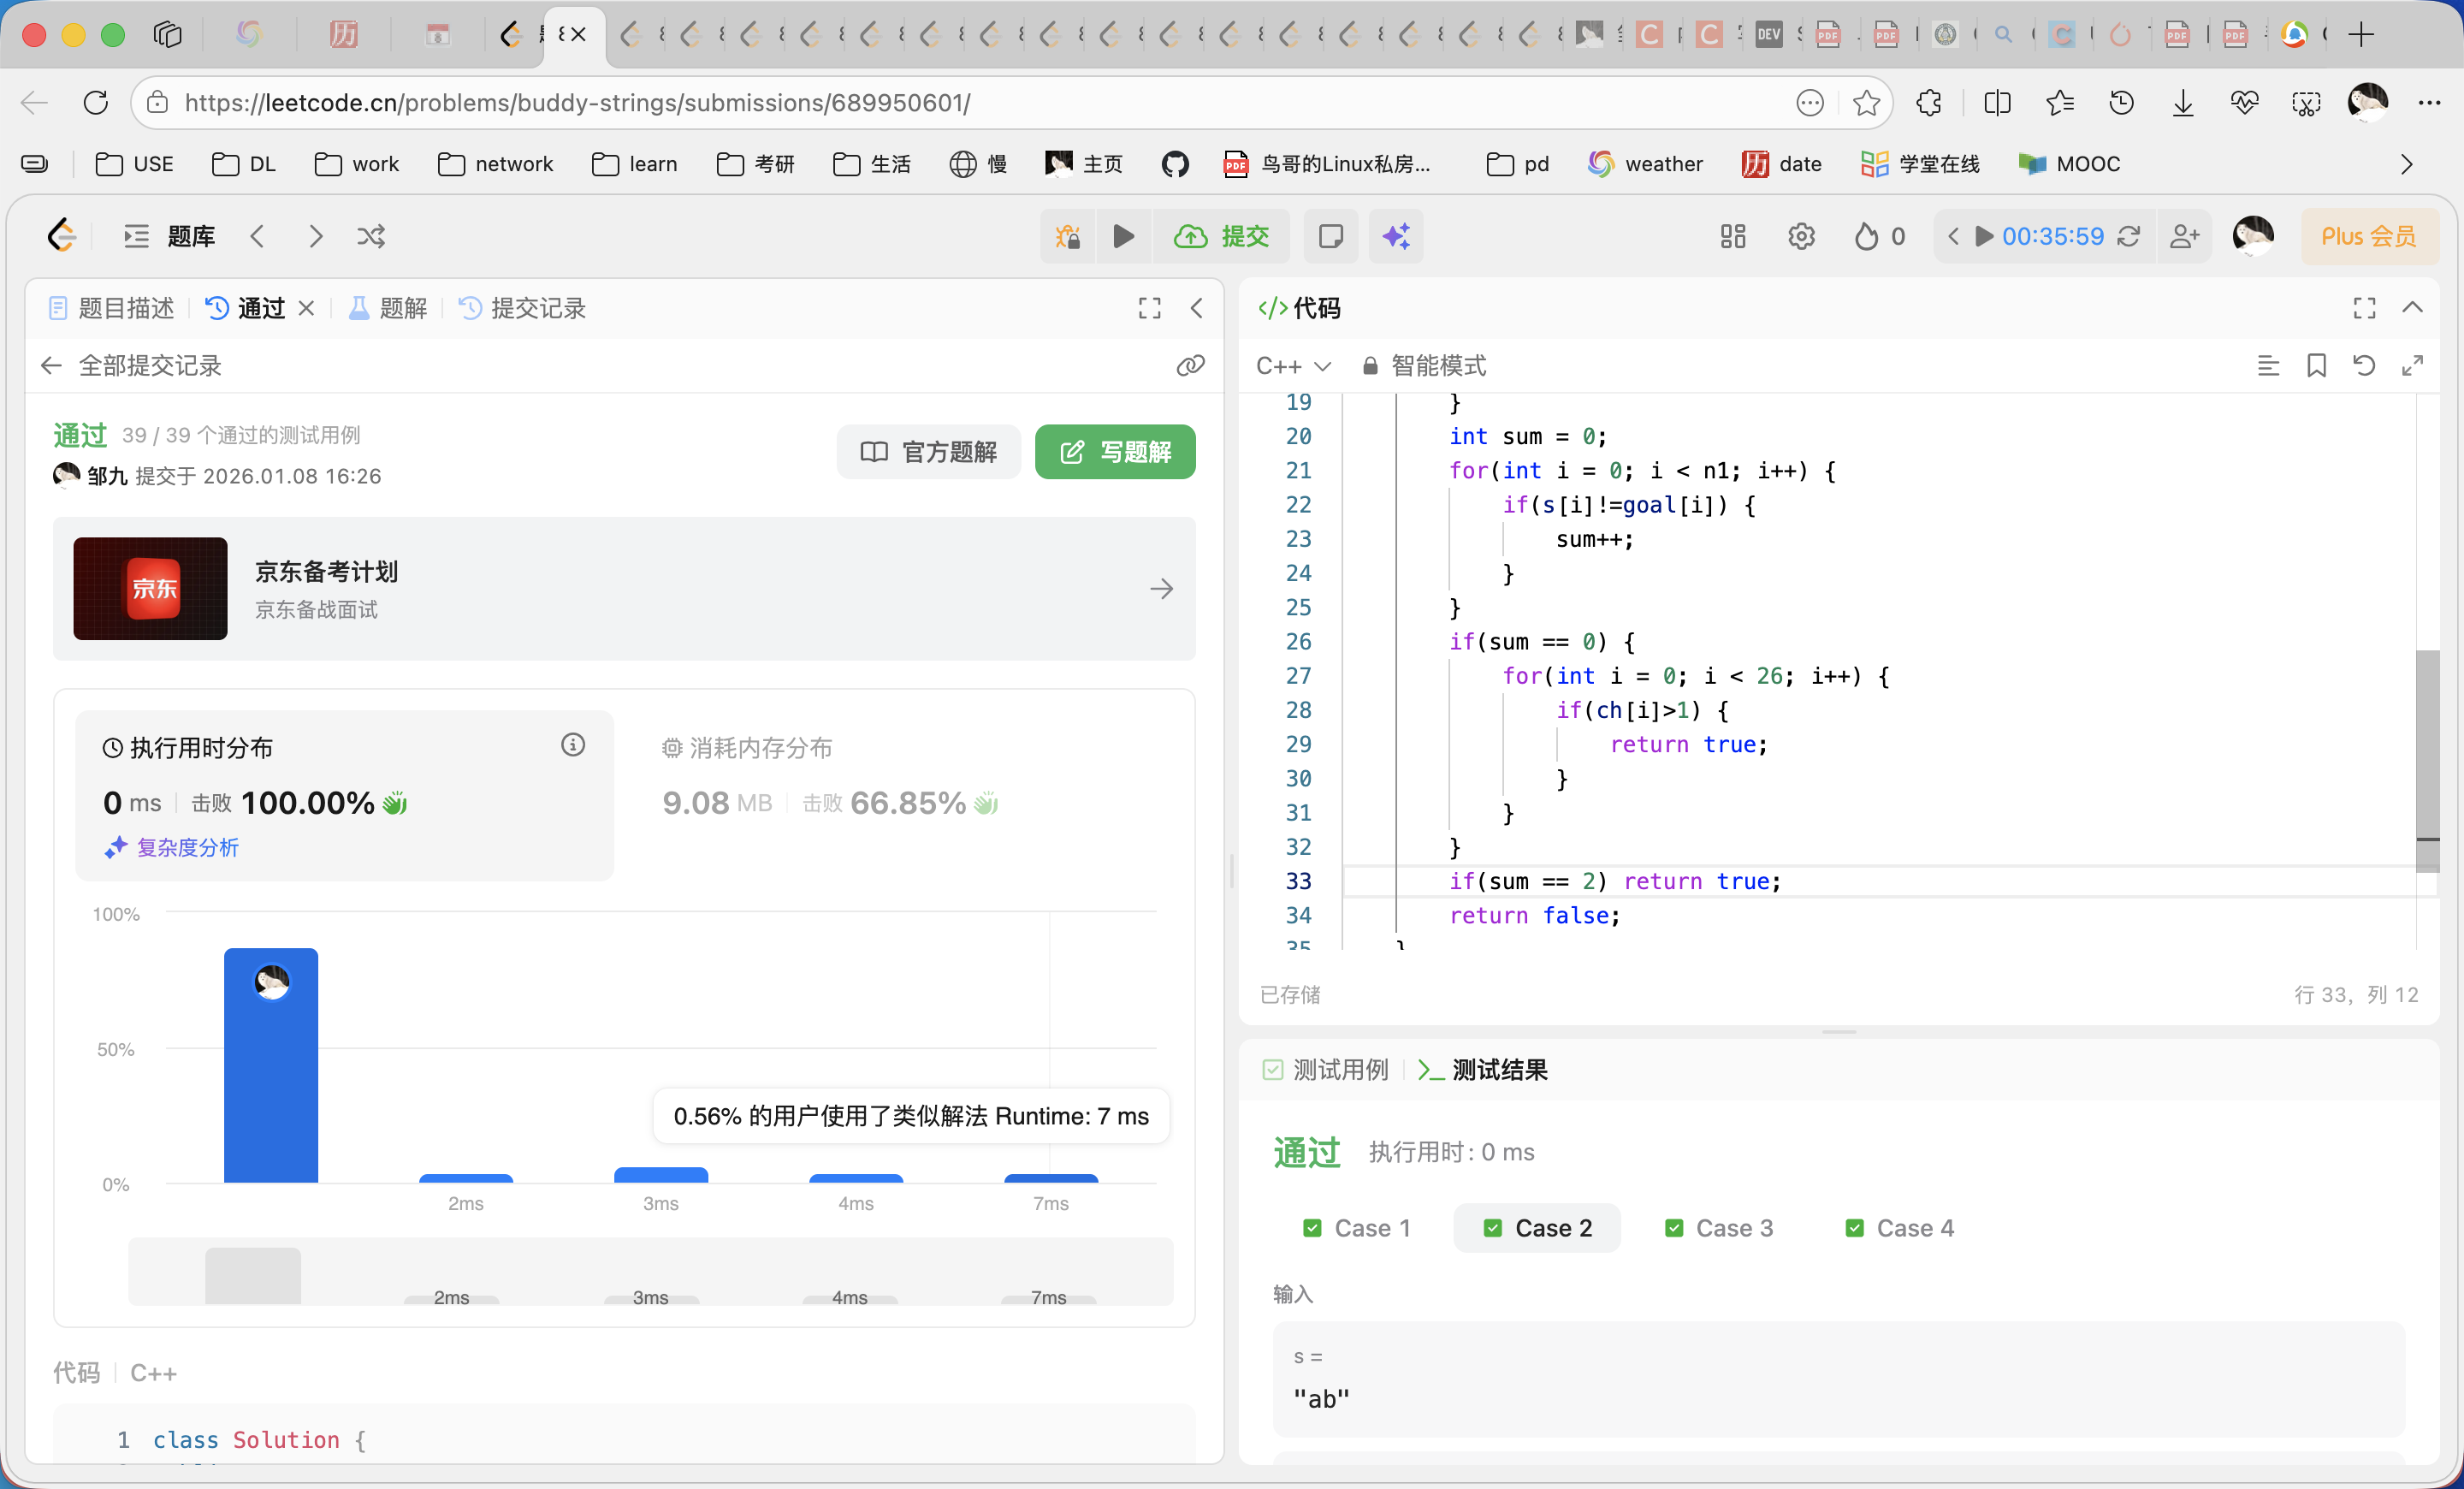Viewport: 2464px width, 1489px height.
Task: Run the code with the play icon
Action: tap(1123, 236)
